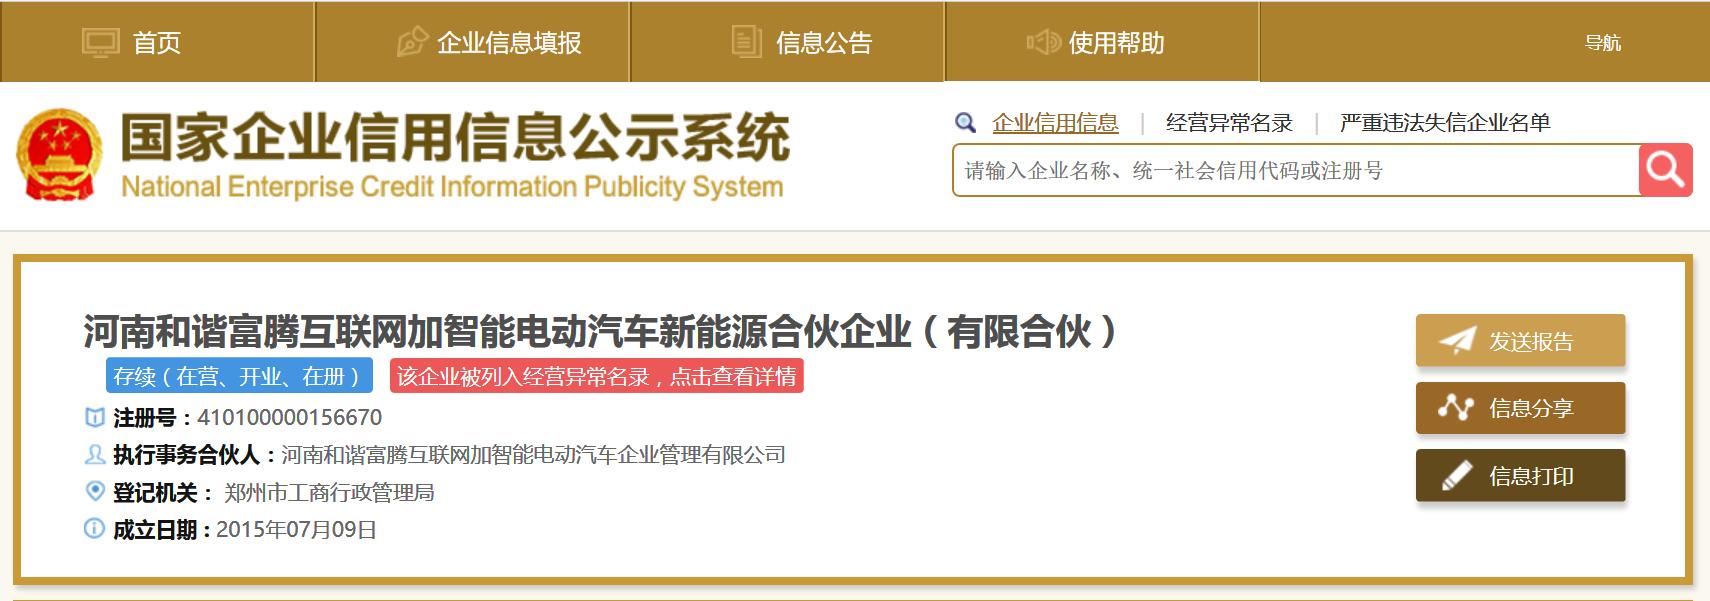Click partner name 河南和谐富腾互联网加智能电动汽车企业管理有限公司
The width and height of the screenshot is (1710, 601).
point(533,455)
